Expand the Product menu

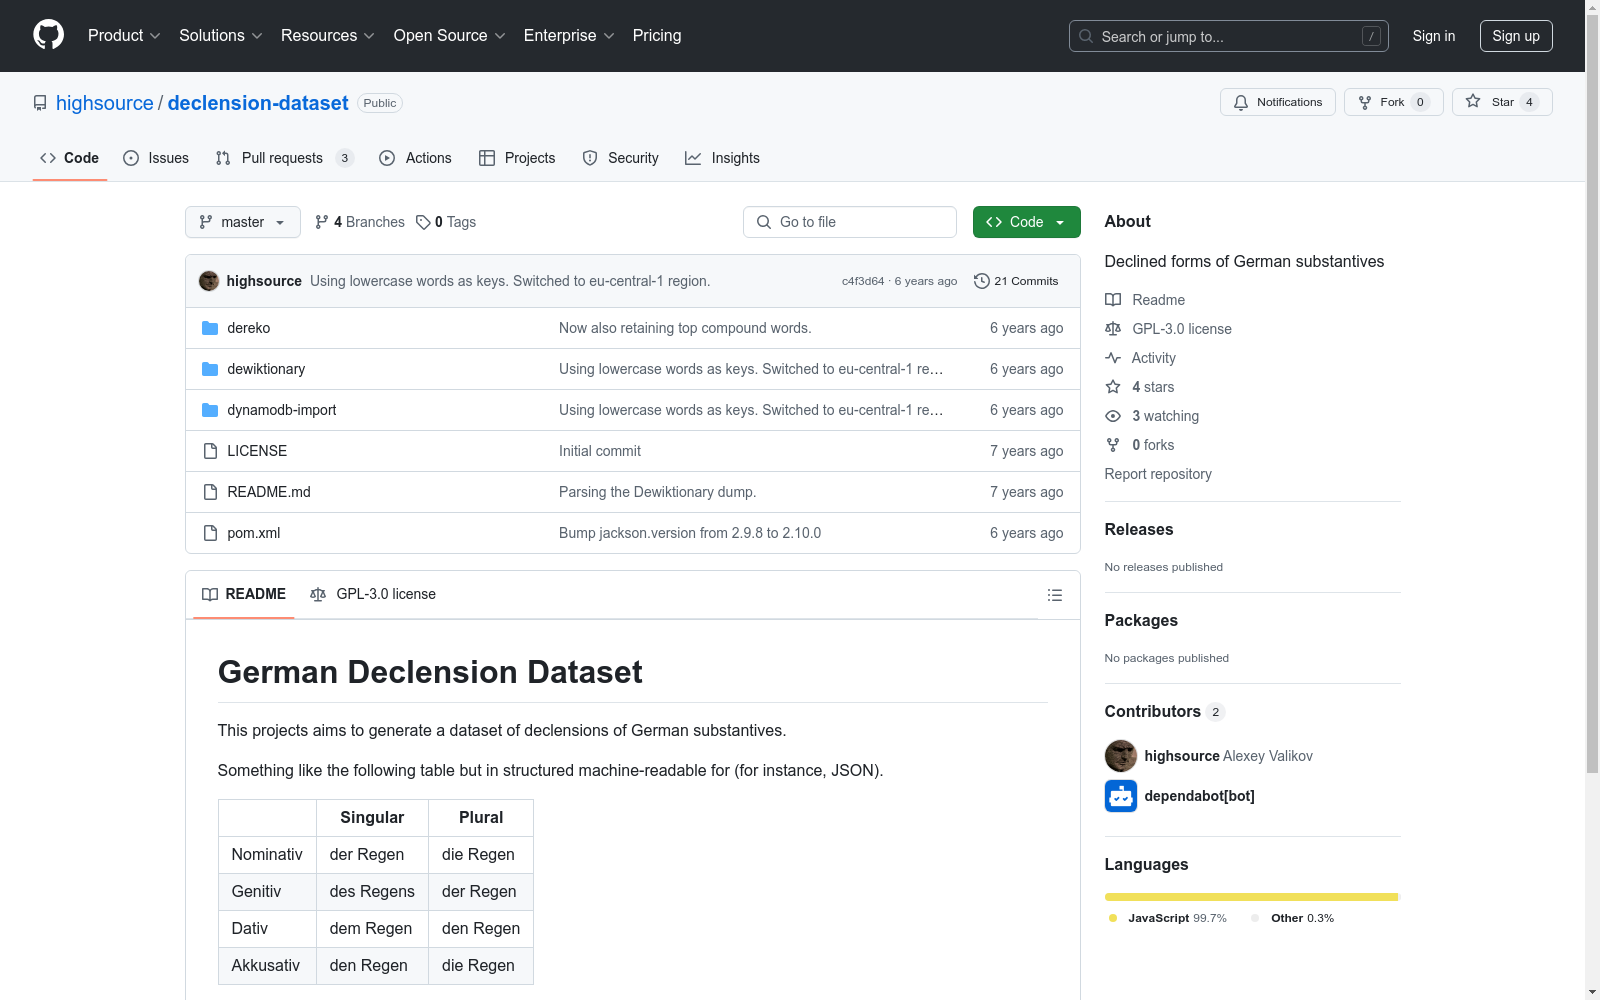(x=124, y=36)
